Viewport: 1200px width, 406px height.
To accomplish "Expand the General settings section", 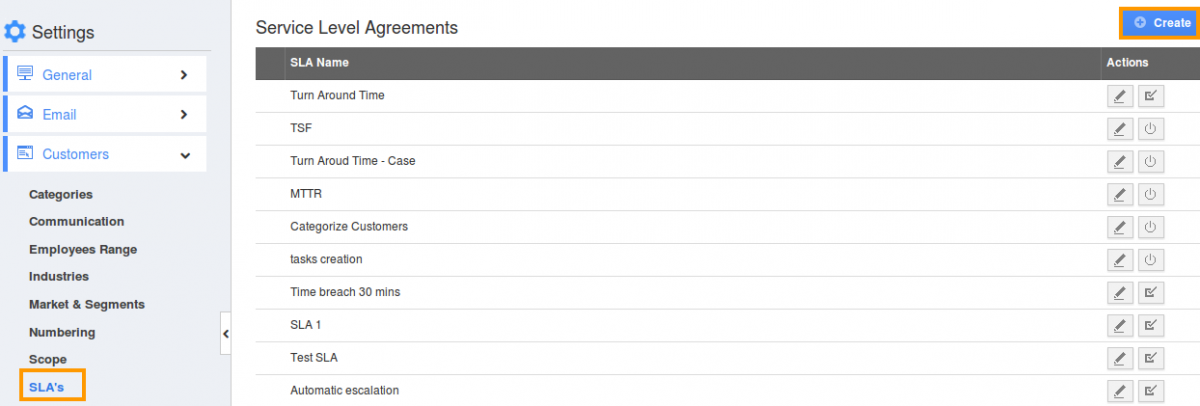I will click(106, 74).
